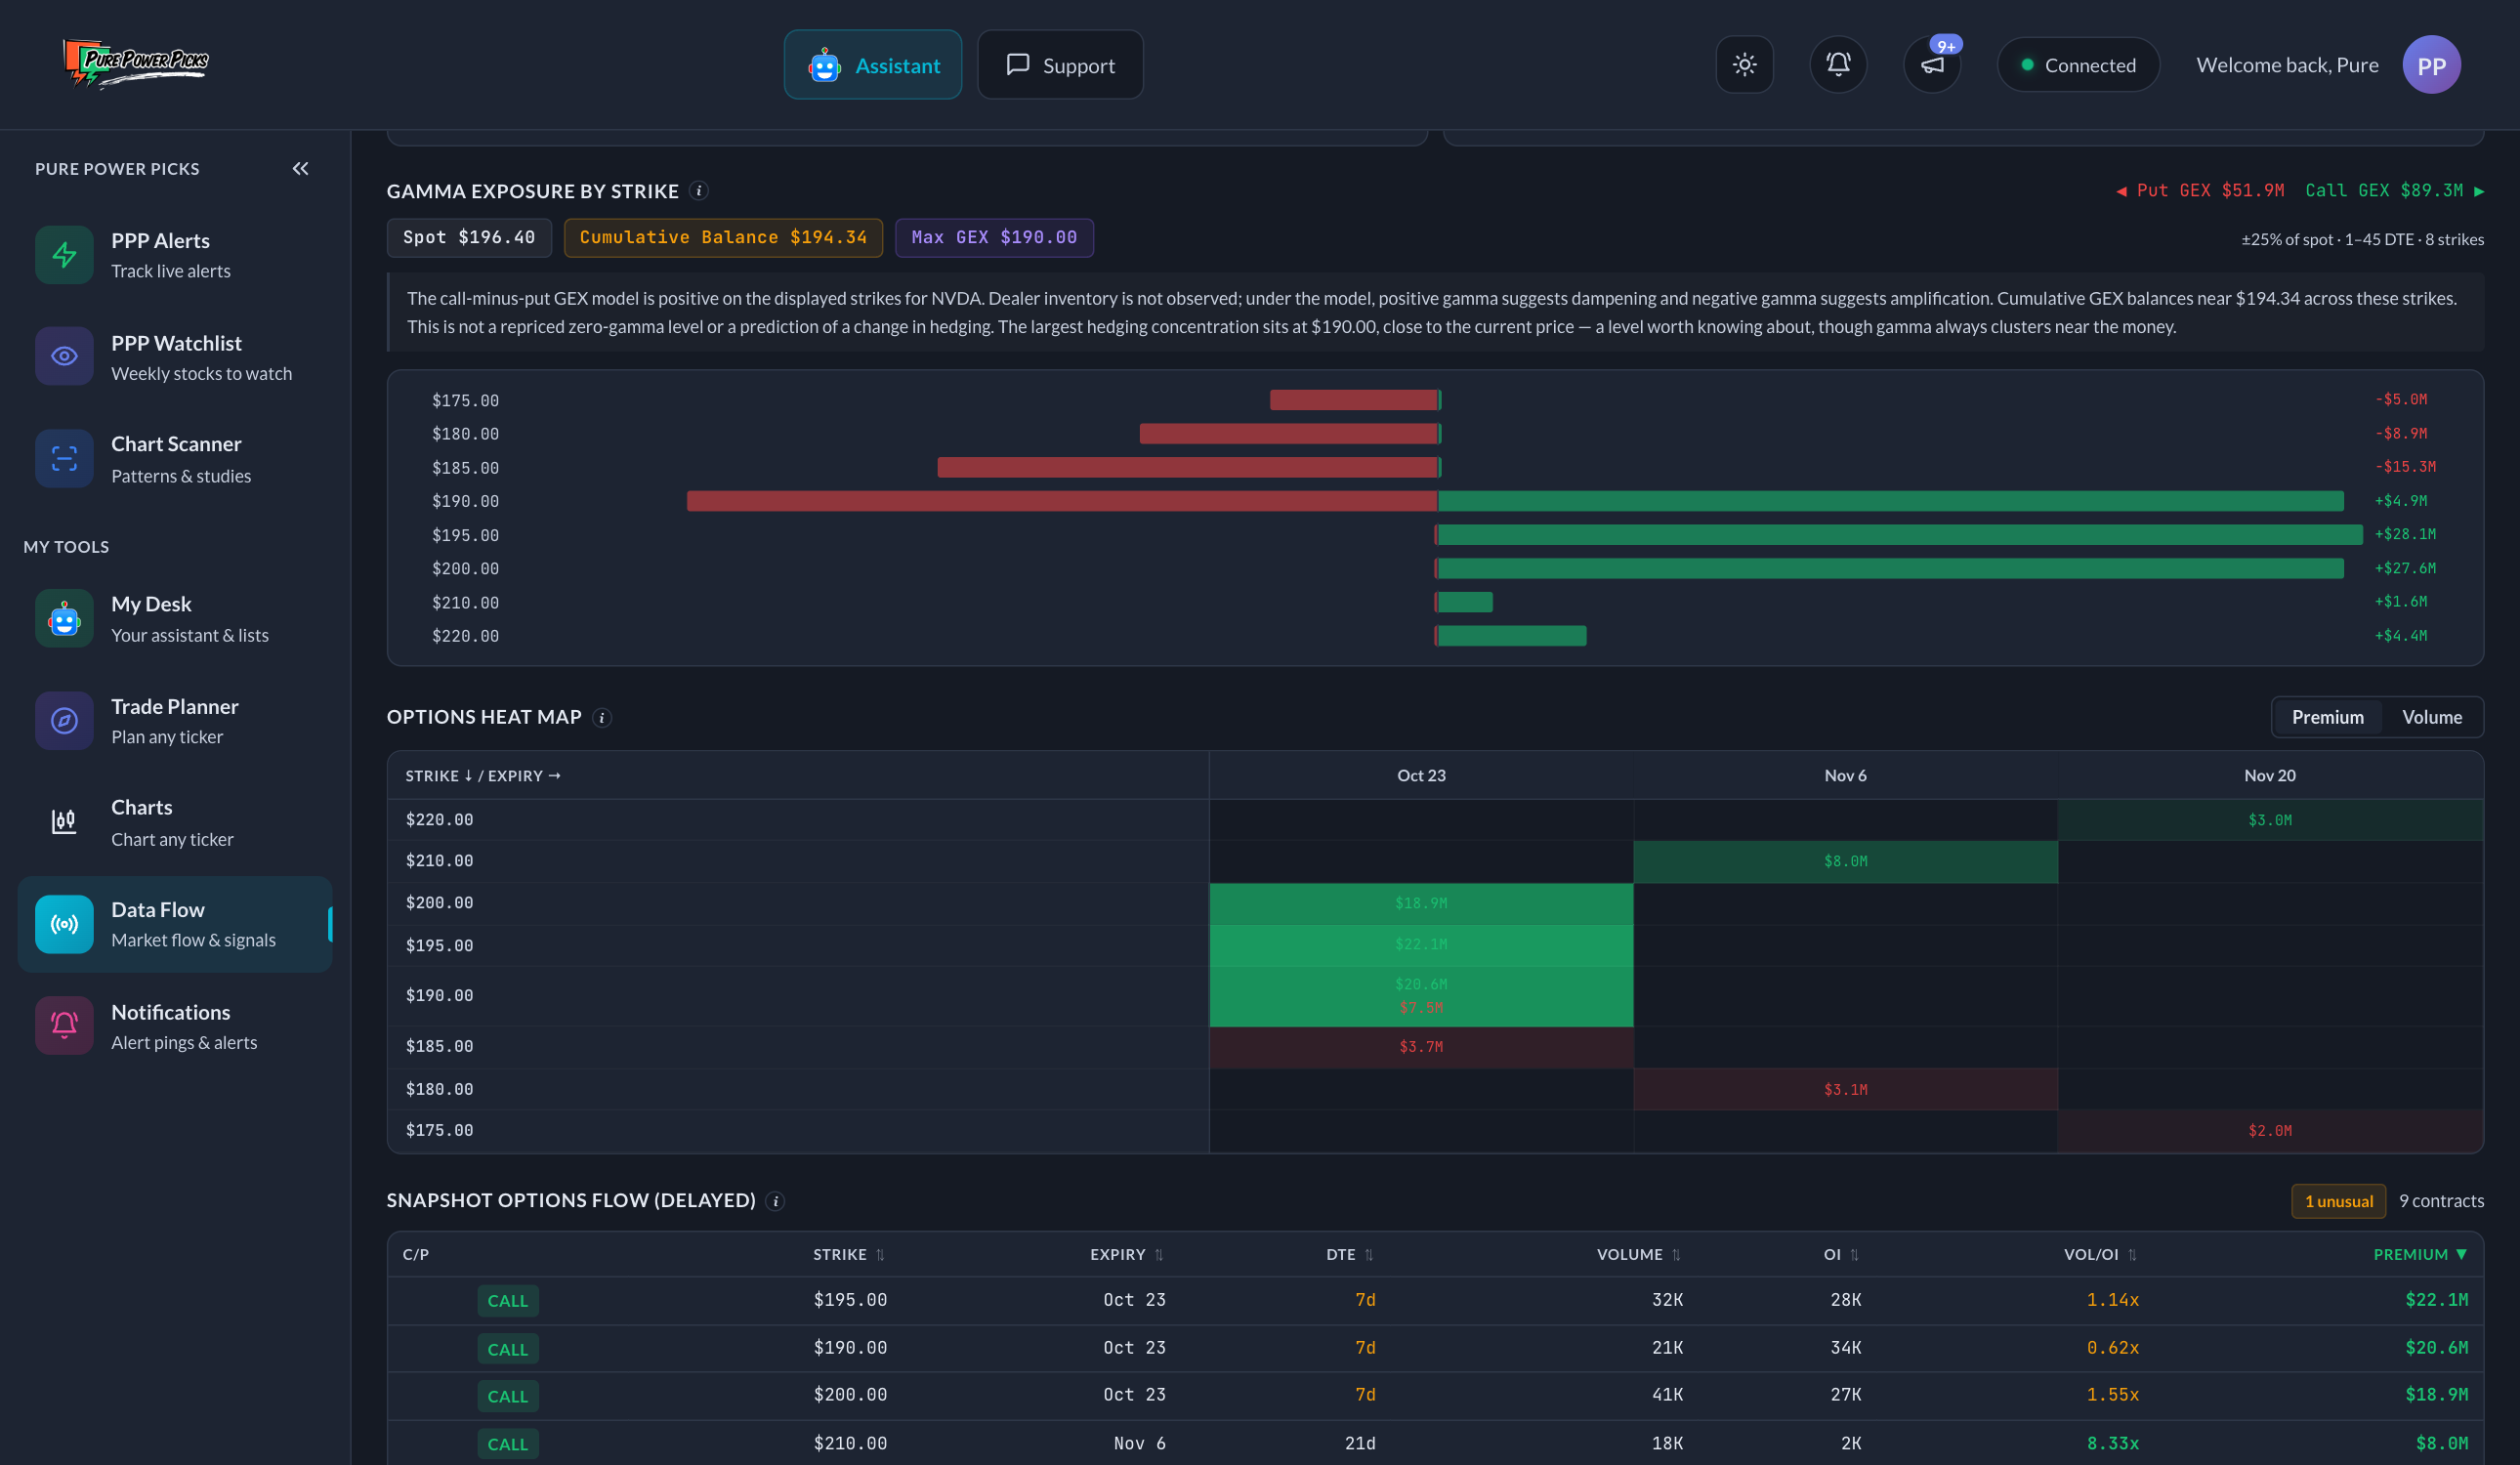Open the announcements megaphone icon
Image resolution: width=2520 pixels, height=1465 pixels.
click(1932, 65)
